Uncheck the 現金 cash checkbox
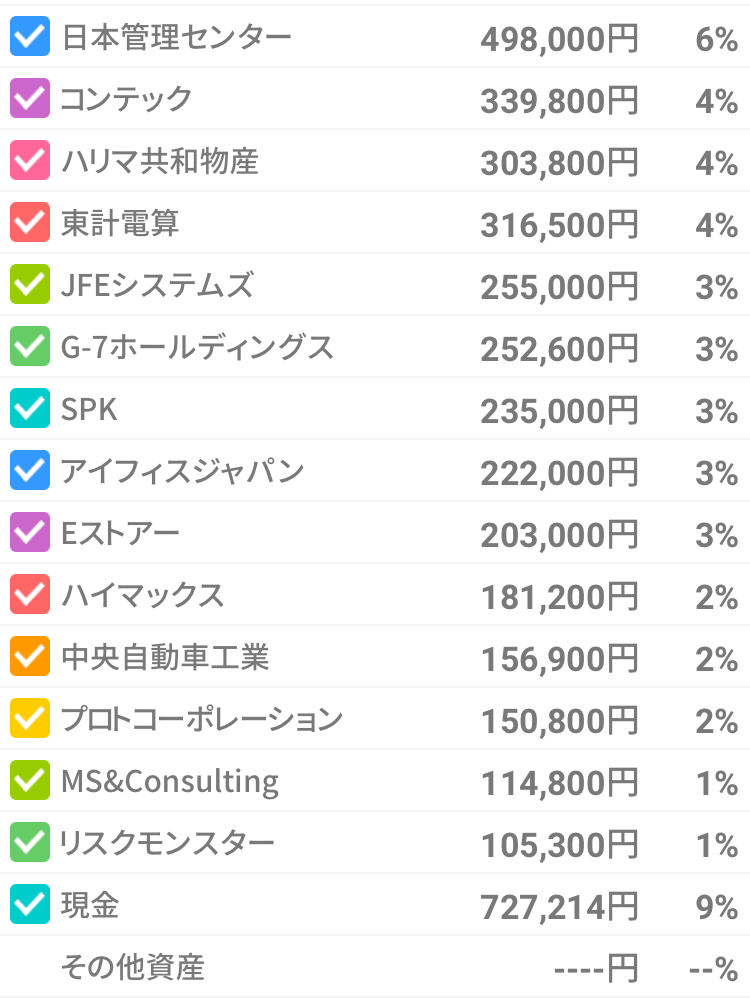Image resolution: width=750 pixels, height=998 pixels. [30, 904]
